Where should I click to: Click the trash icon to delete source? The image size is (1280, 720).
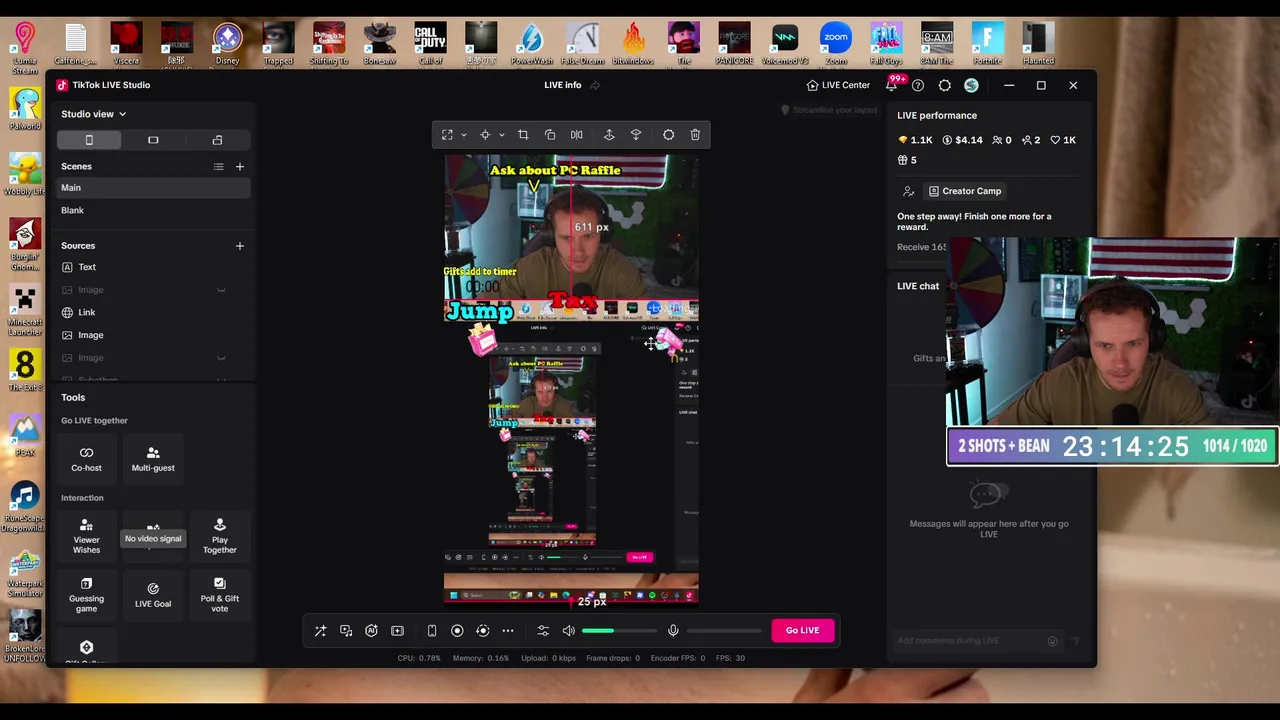point(695,135)
